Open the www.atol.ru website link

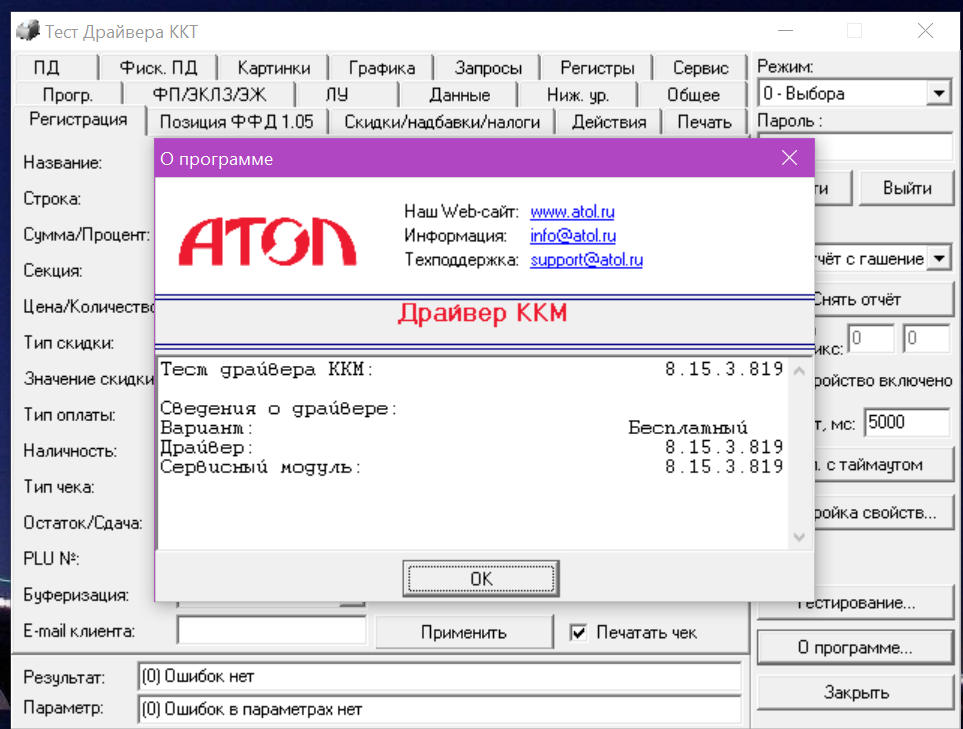point(572,212)
